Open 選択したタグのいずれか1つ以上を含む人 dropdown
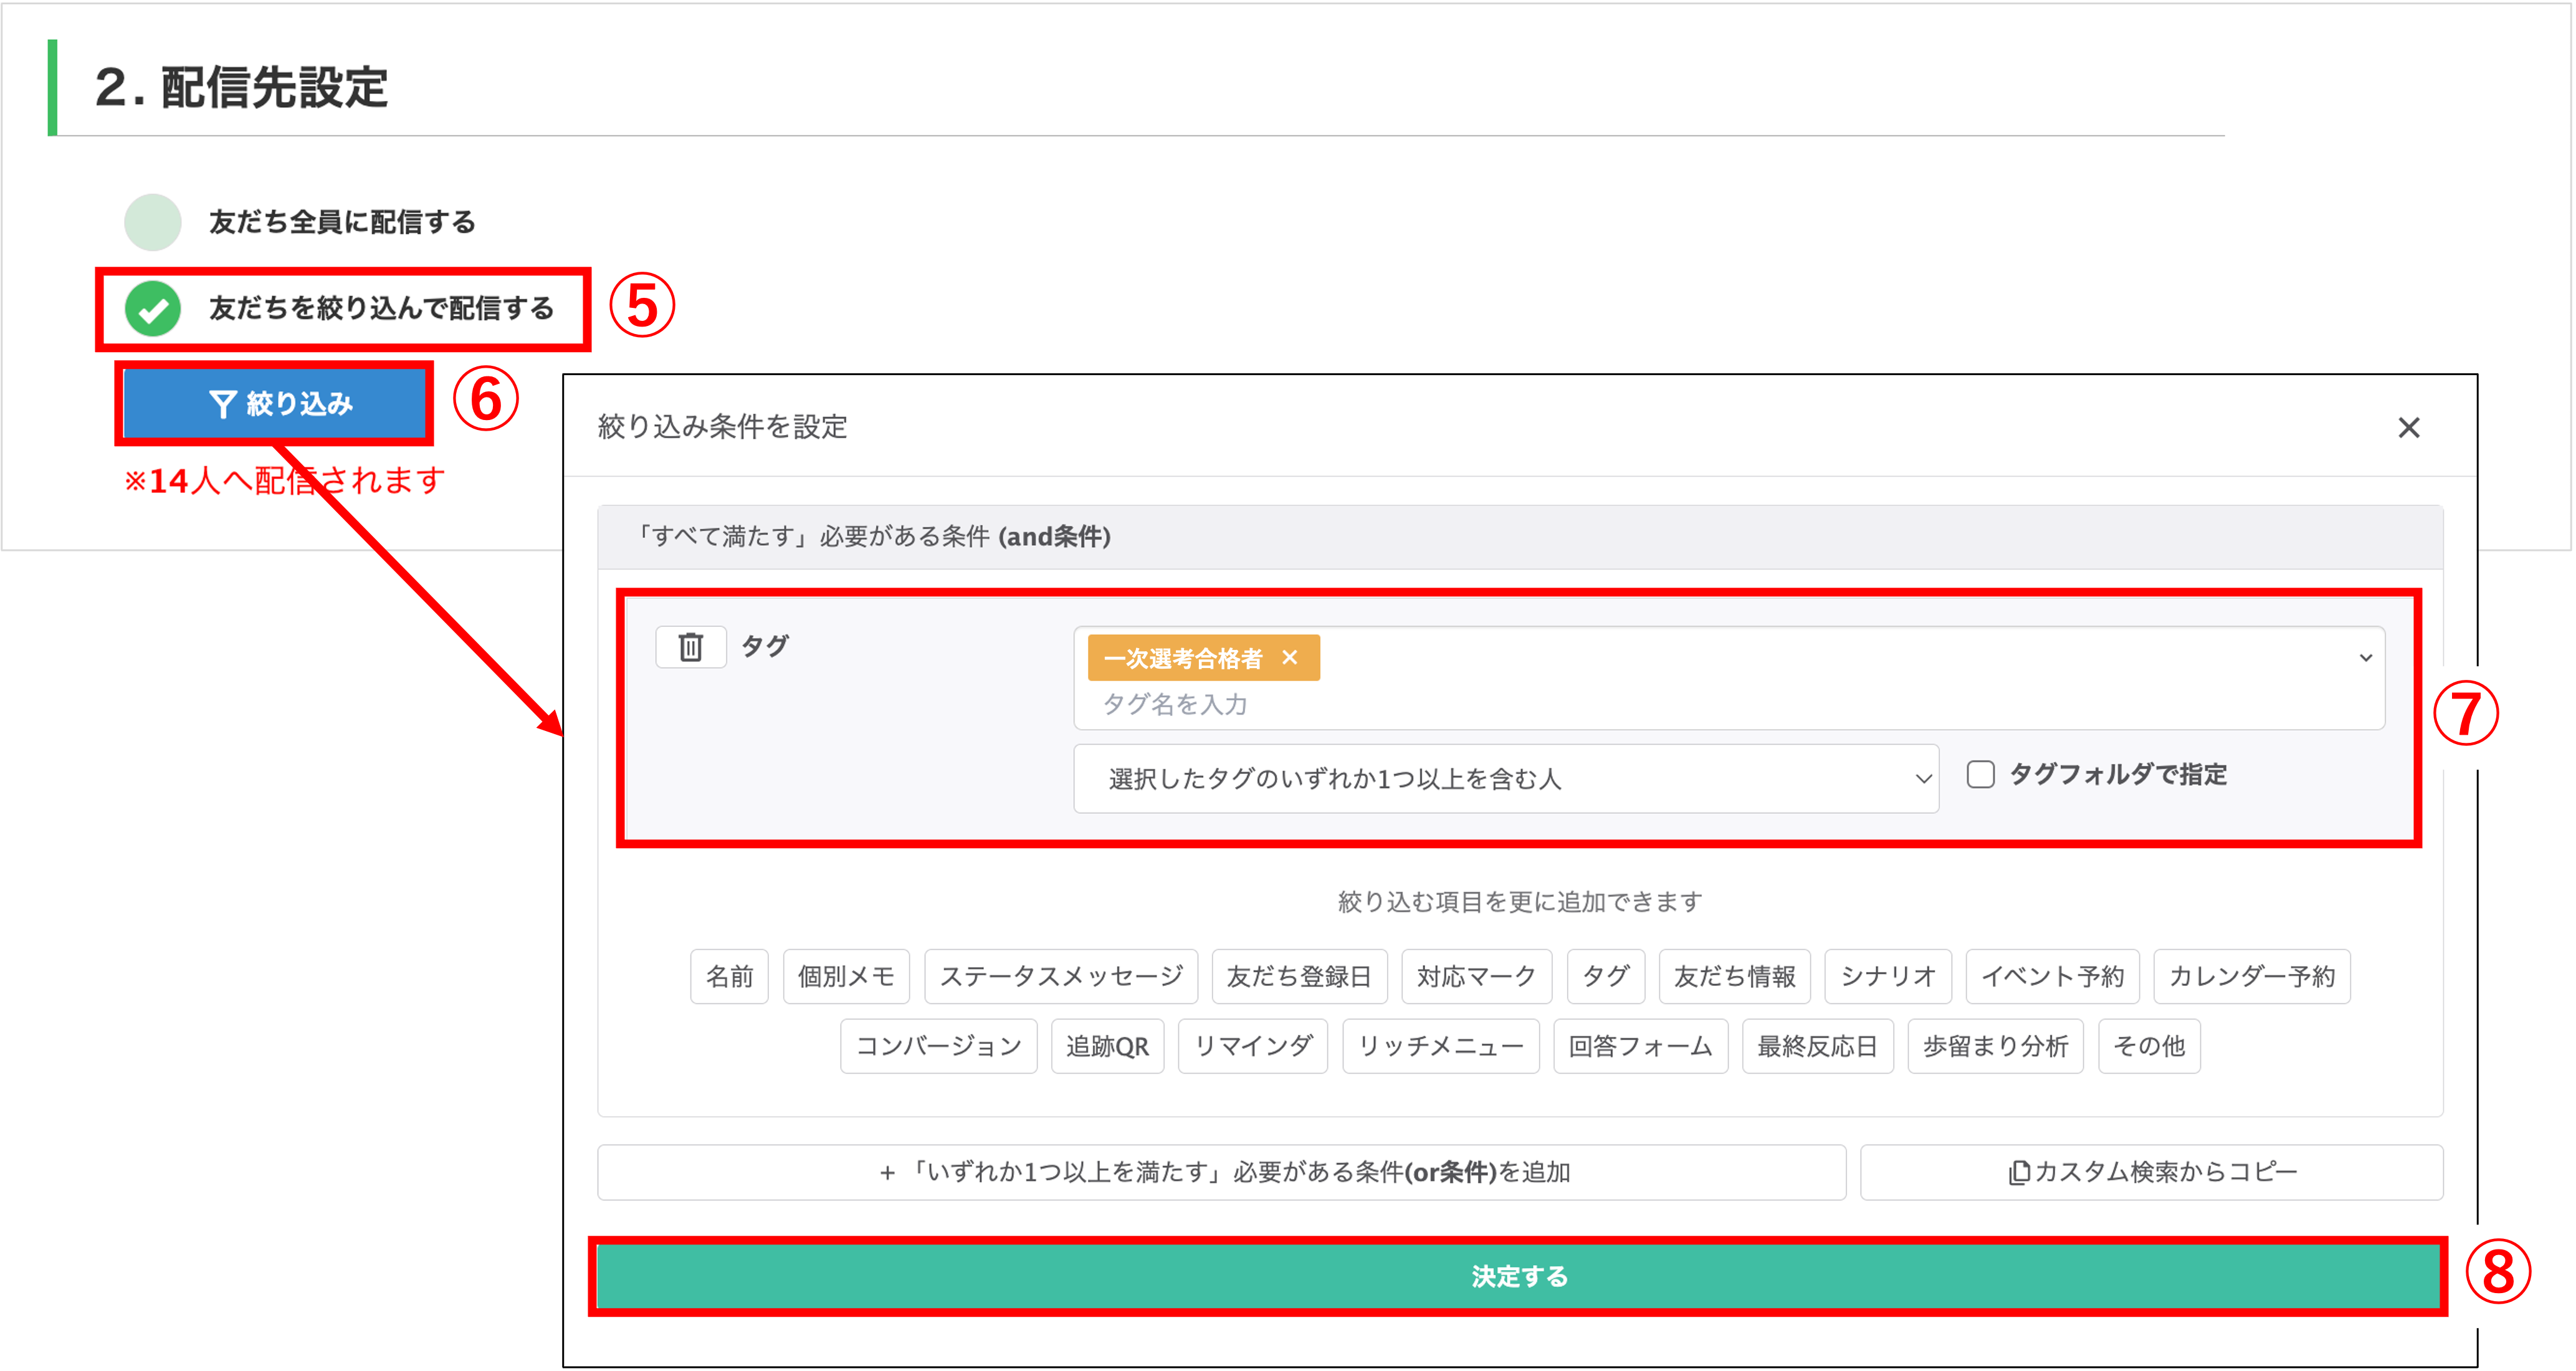The height and width of the screenshot is (1371, 2576). pos(1505,779)
